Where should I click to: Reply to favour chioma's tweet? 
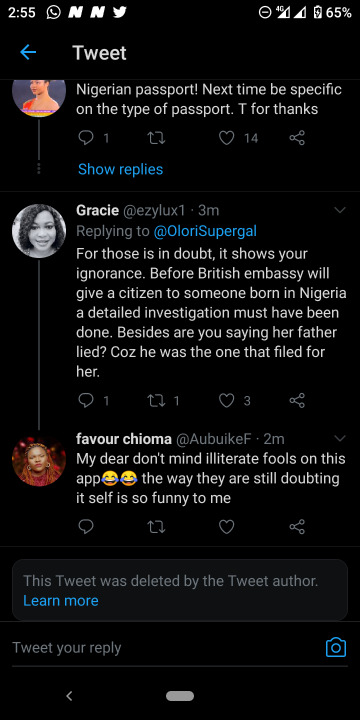[86, 526]
